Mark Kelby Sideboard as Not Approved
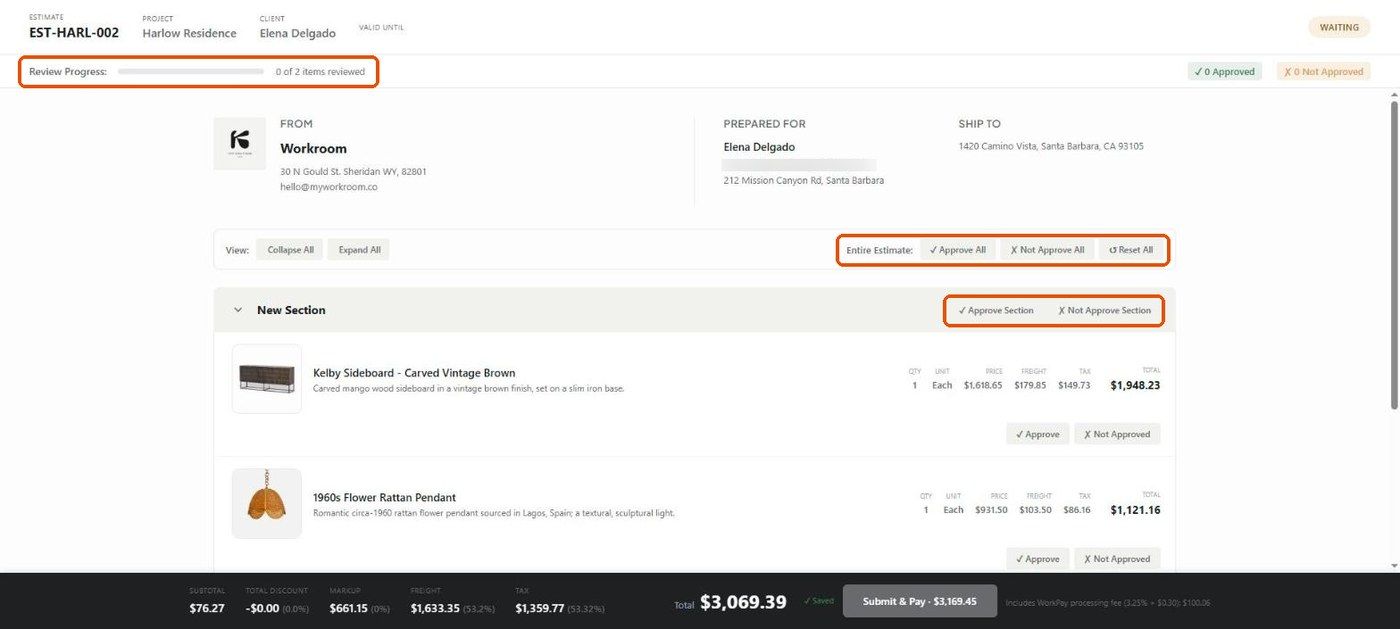The width and height of the screenshot is (1400, 629). [x=1117, y=435]
